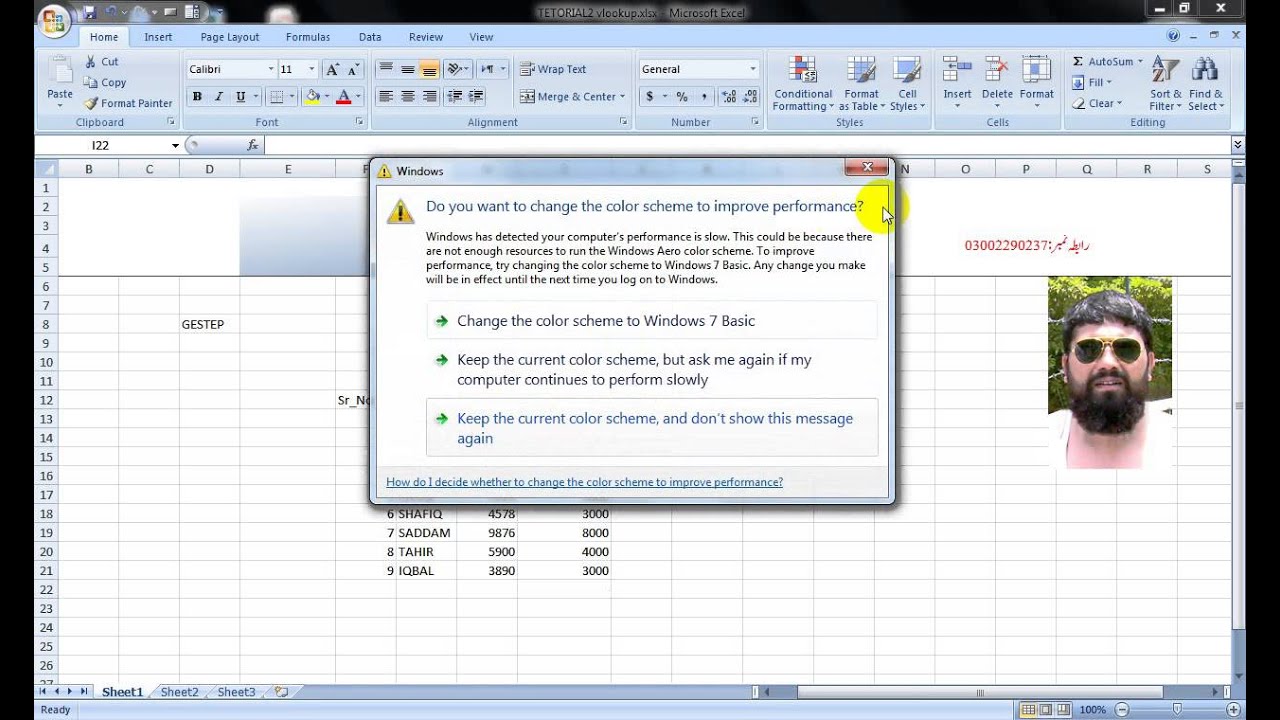Toggle Bold formatting
The image size is (1280, 720).
[x=197, y=97]
